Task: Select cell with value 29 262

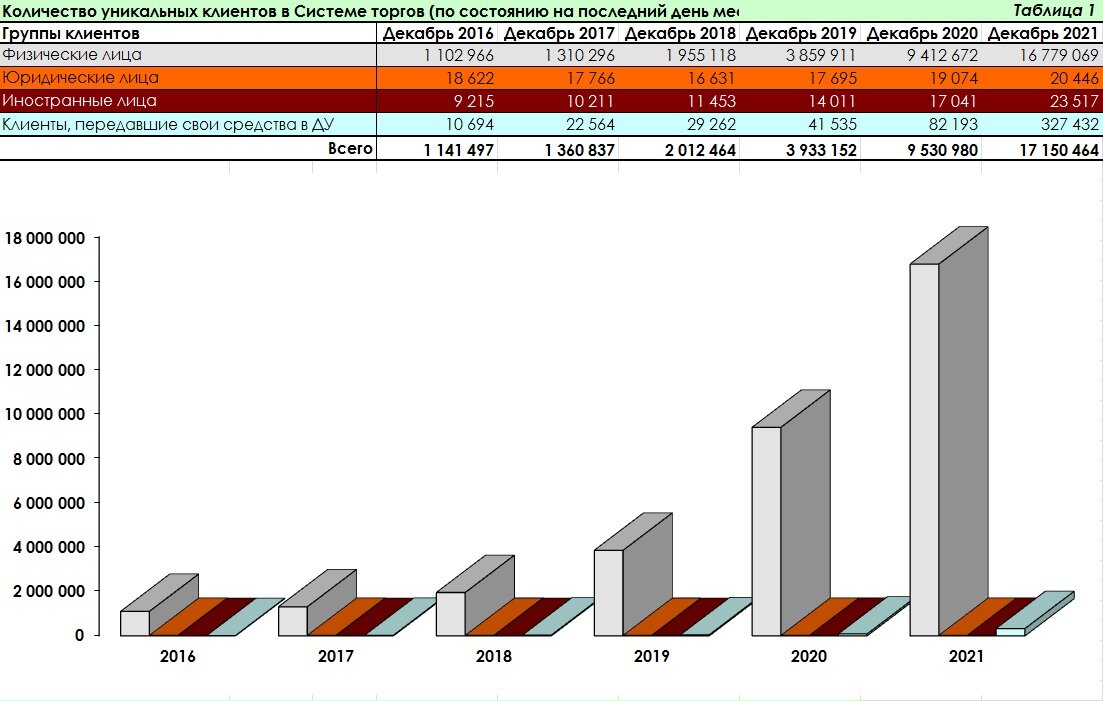Action: (679, 124)
